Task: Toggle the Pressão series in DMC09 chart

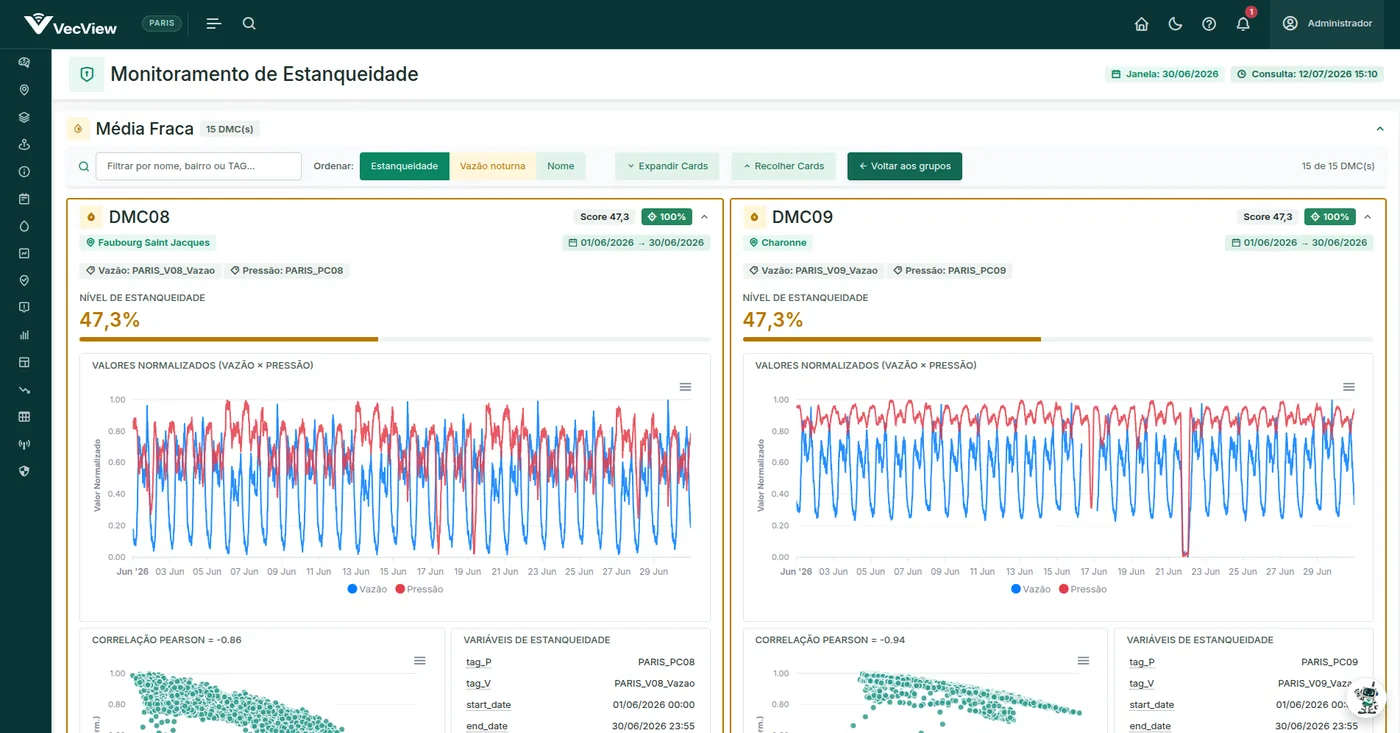Action: tap(1083, 590)
